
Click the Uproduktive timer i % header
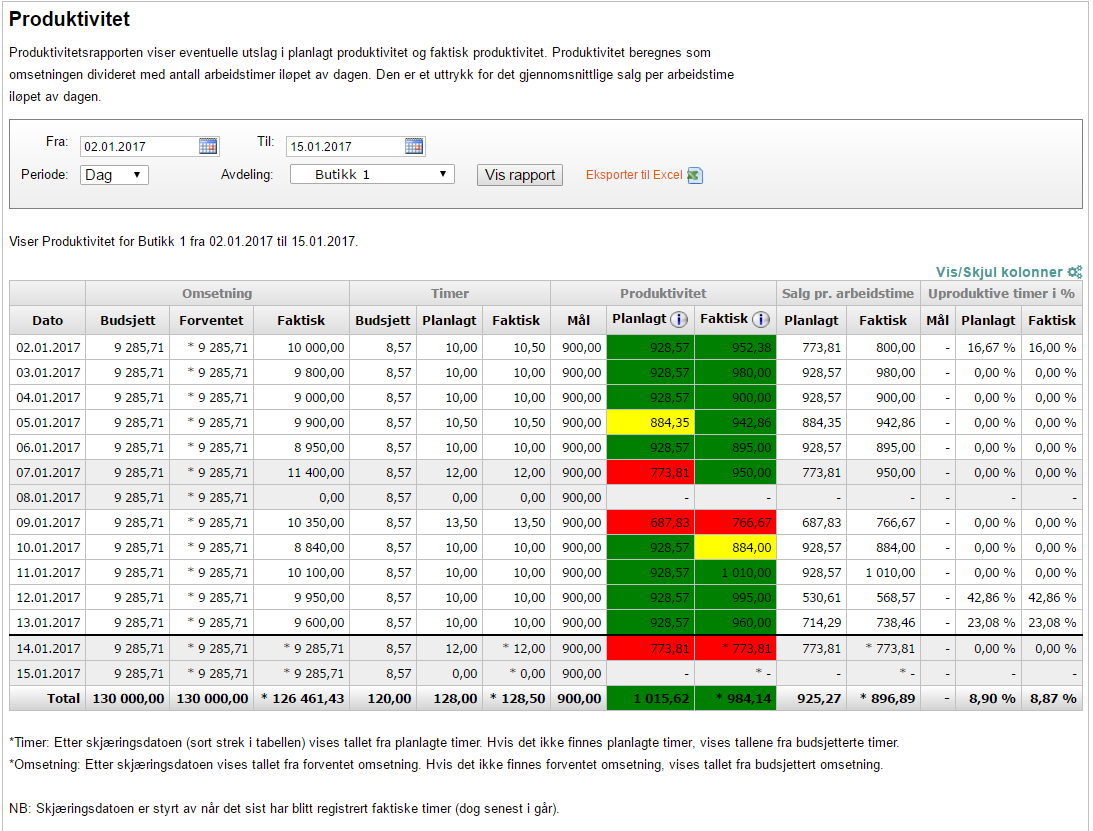(1001, 293)
